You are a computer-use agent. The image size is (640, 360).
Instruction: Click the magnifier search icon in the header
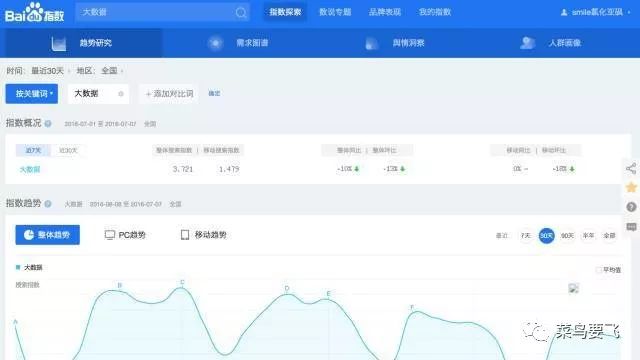(x=241, y=13)
